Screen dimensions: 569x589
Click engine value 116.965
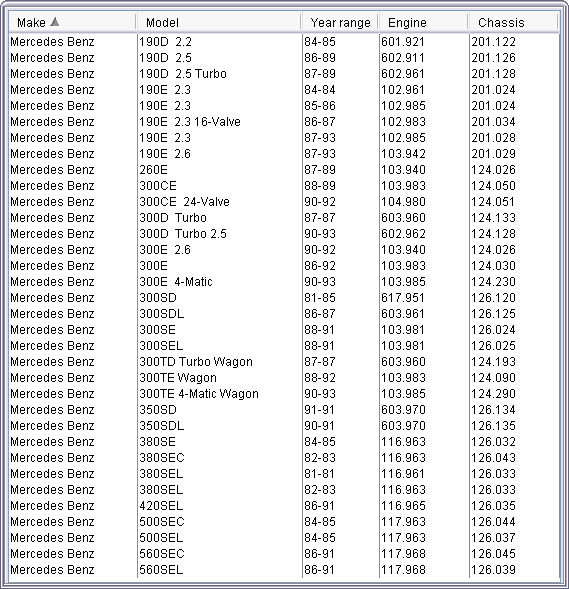(x=403, y=506)
